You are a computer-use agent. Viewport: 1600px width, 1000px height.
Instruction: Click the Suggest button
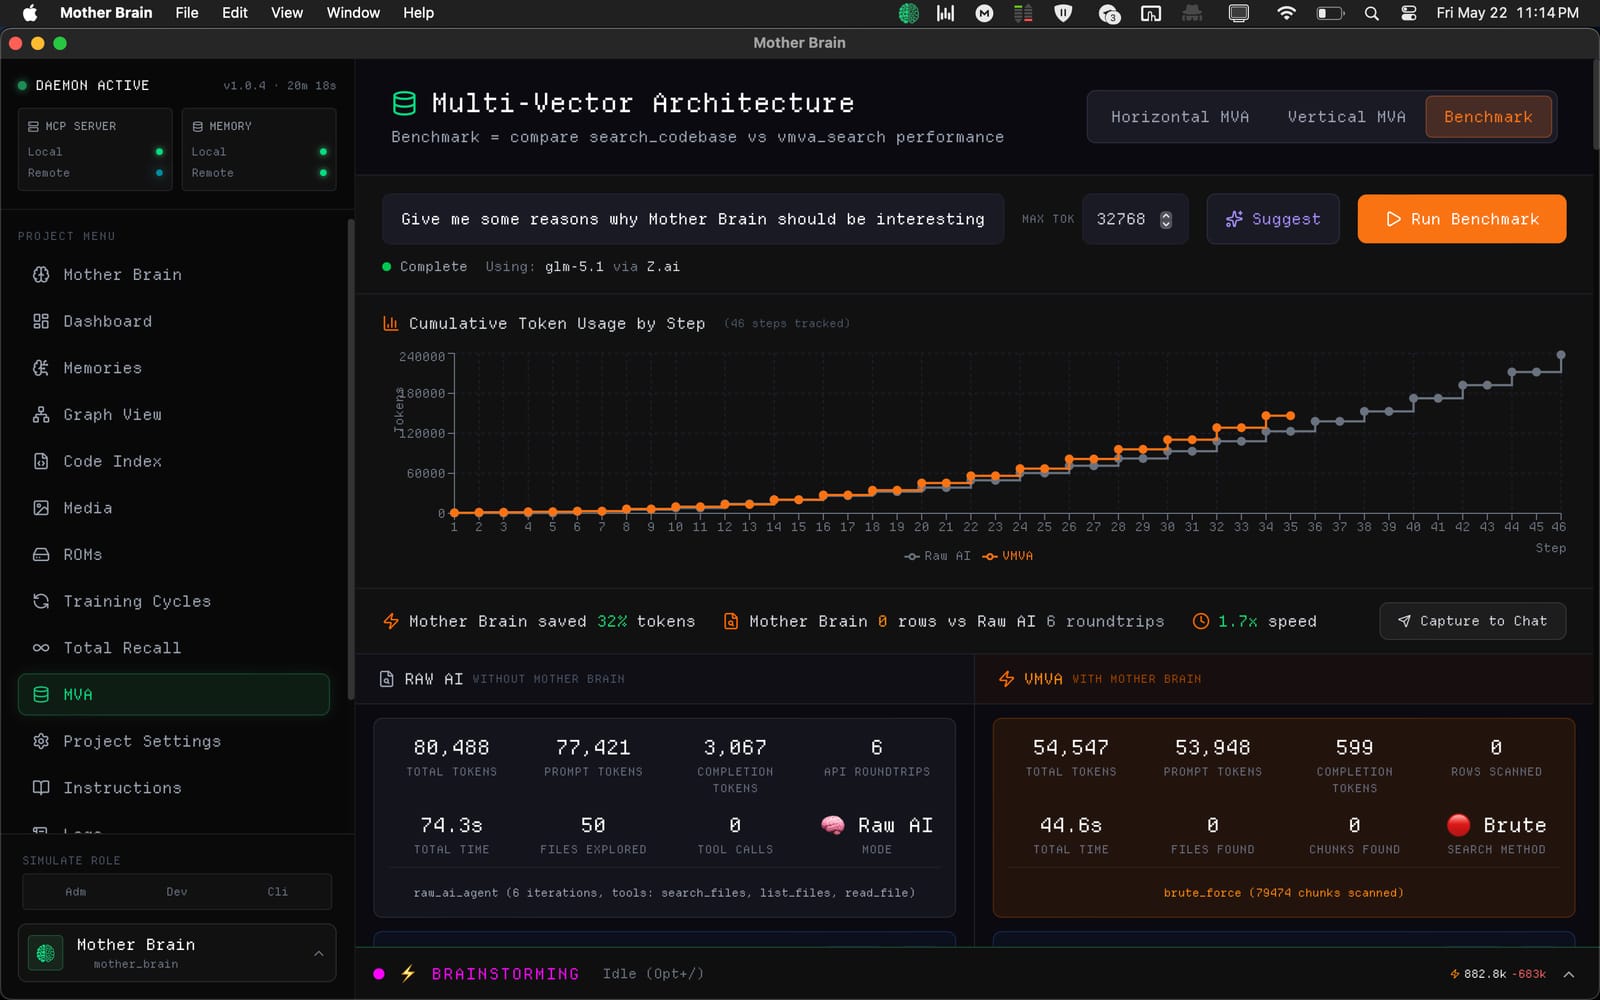click(1273, 219)
